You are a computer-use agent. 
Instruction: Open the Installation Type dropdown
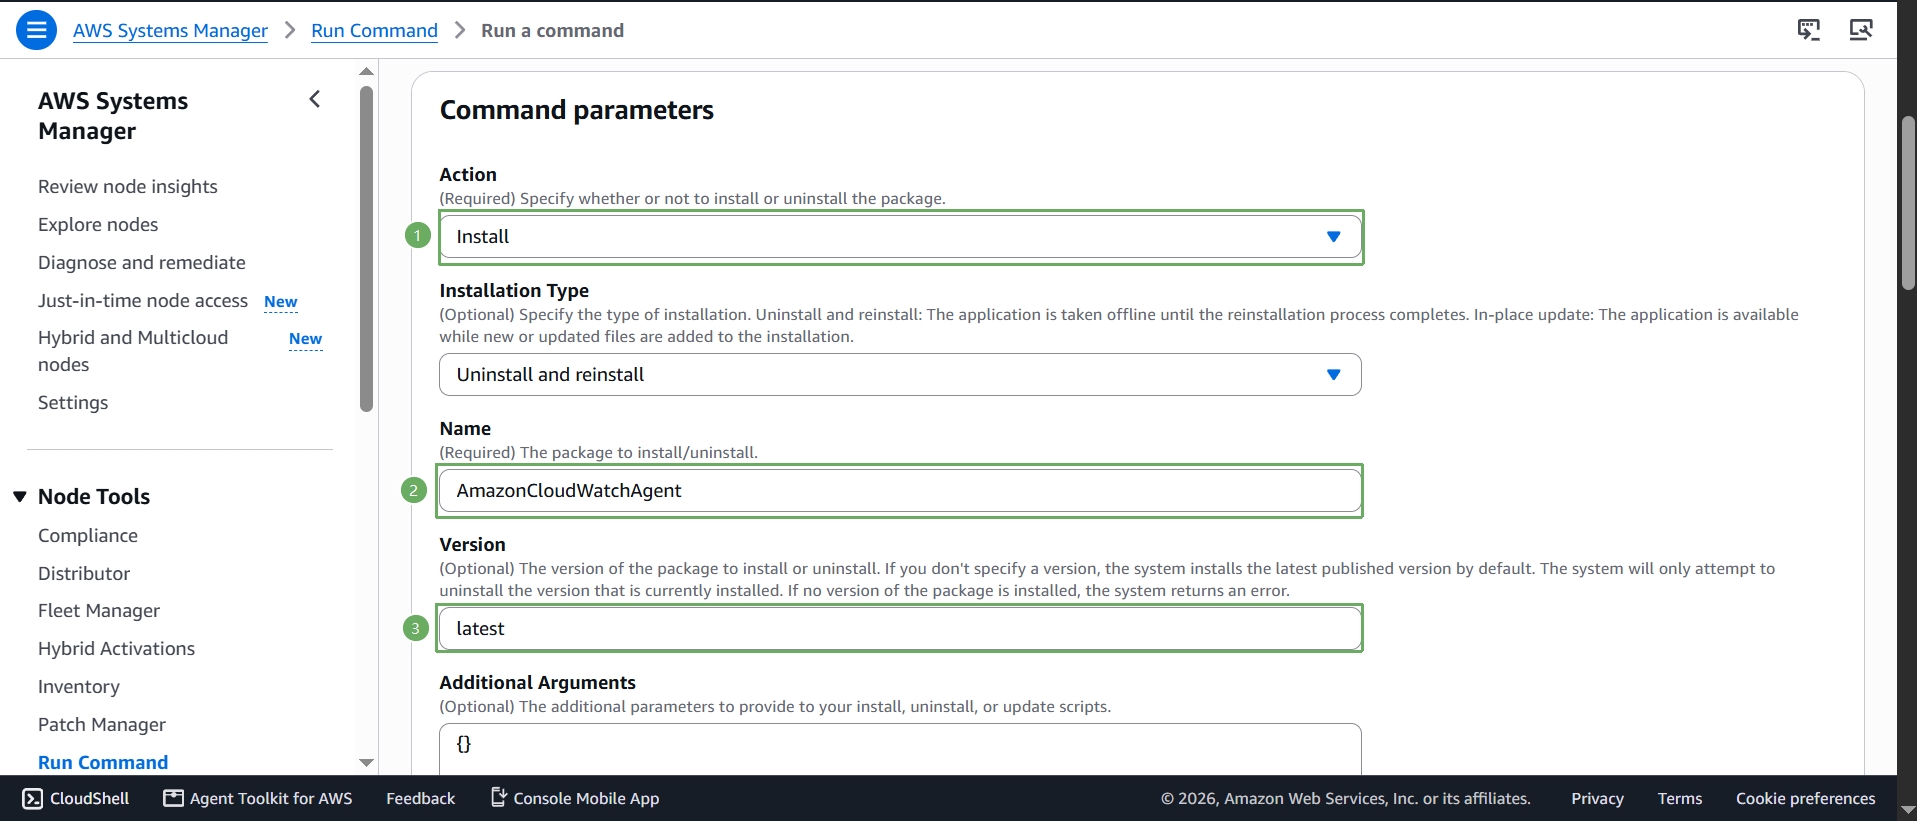[x=900, y=375]
